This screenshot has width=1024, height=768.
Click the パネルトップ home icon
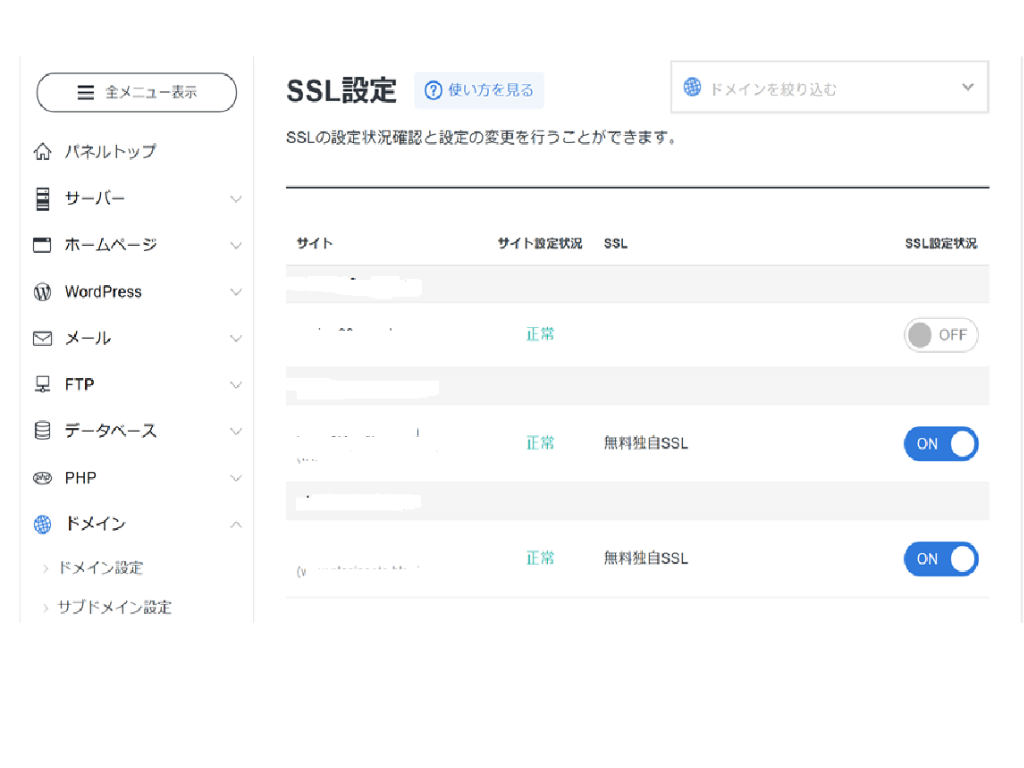42,151
